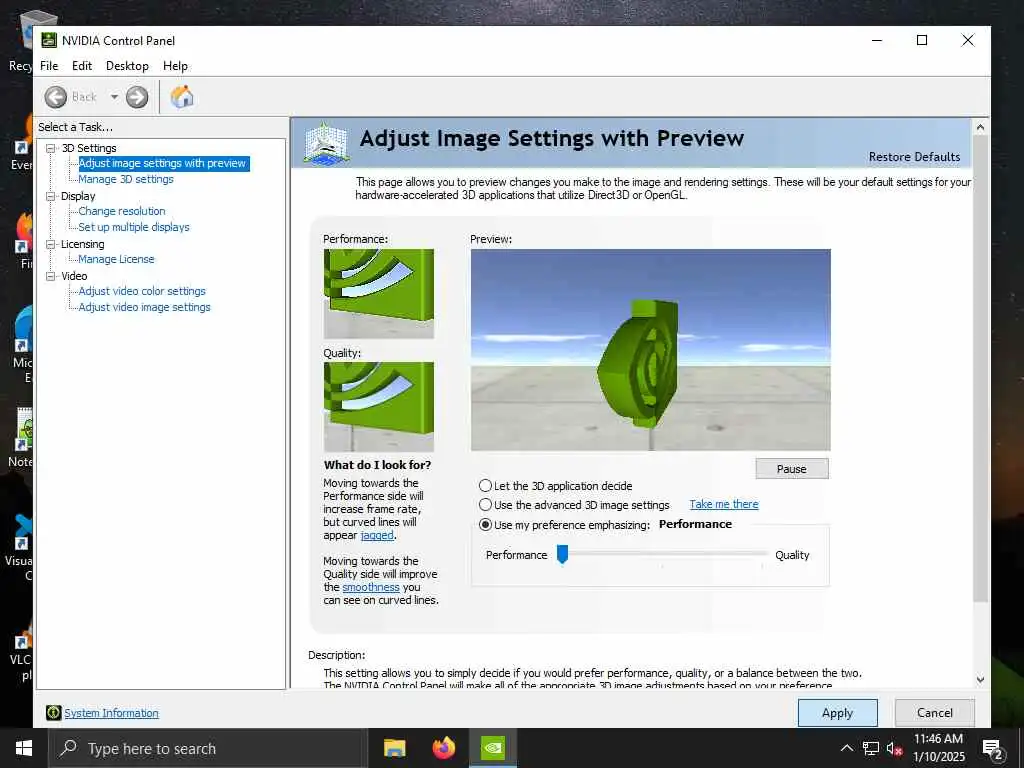Show hidden system tray icons
The width and height of the screenshot is (1024, 768).
(x=846, y=748)
